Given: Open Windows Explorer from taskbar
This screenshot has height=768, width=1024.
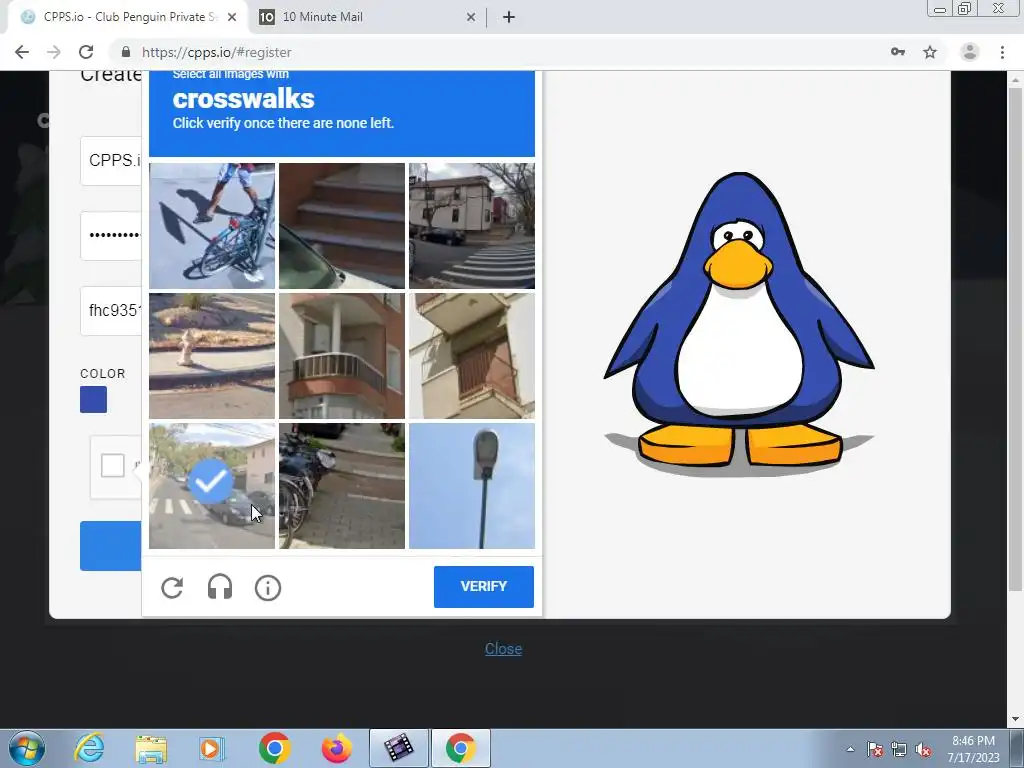Looking at the screenshot, I should pos(151,748).
